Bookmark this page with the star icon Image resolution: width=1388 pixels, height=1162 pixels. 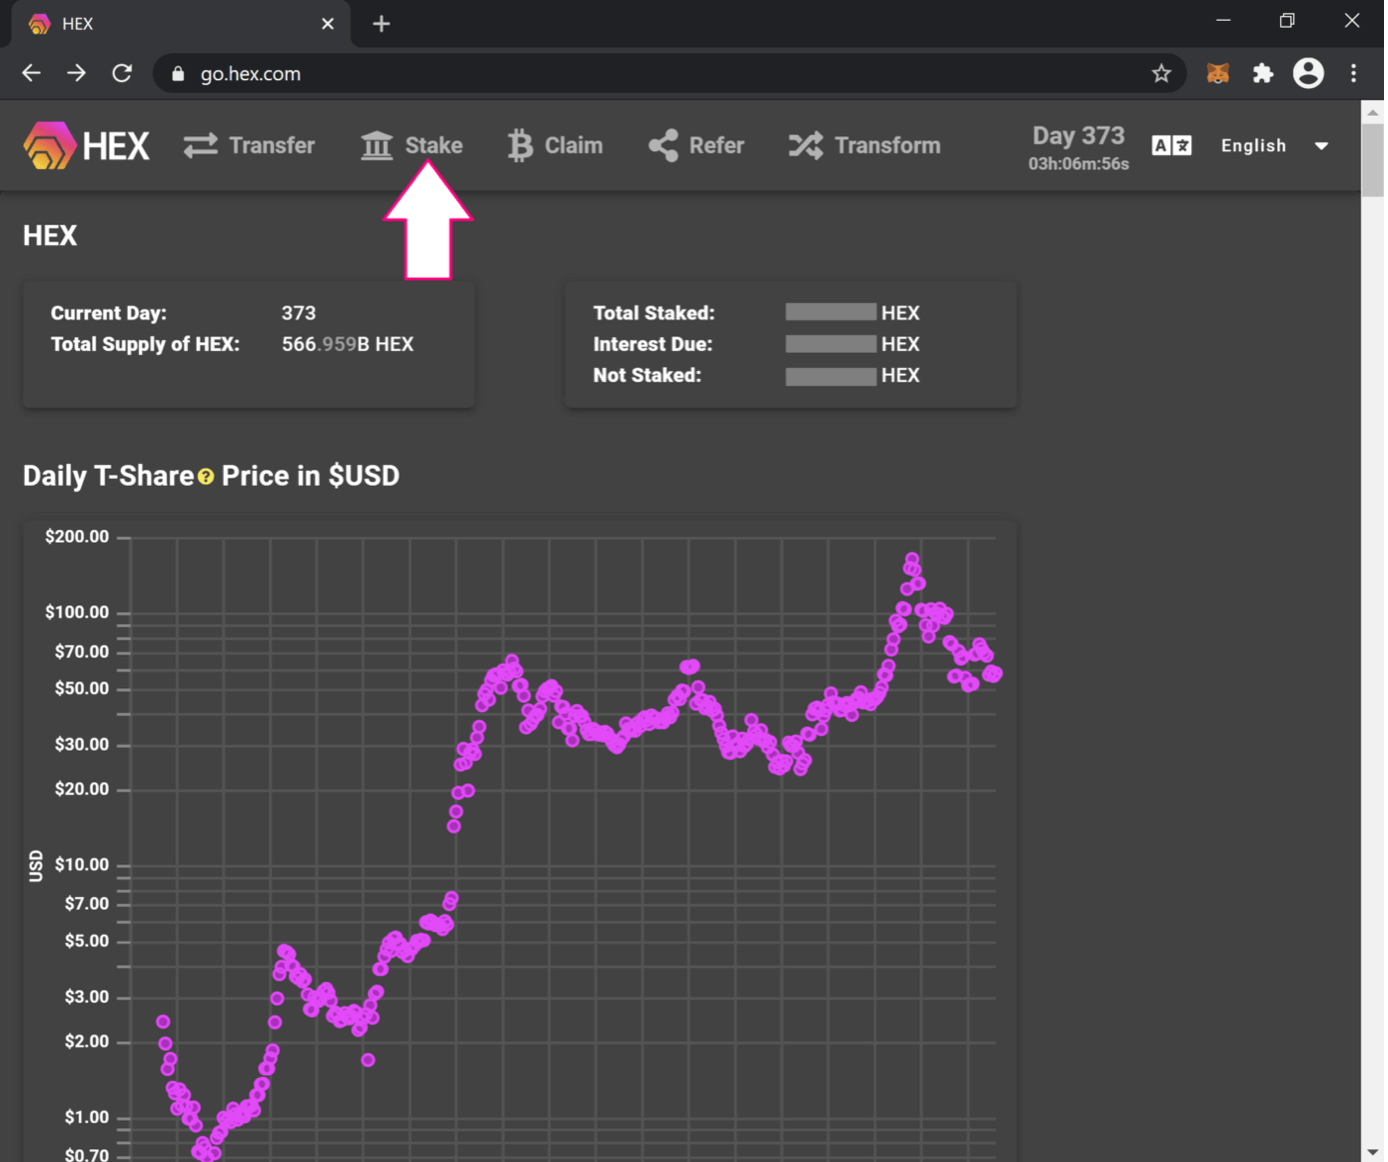[1161, 74]
